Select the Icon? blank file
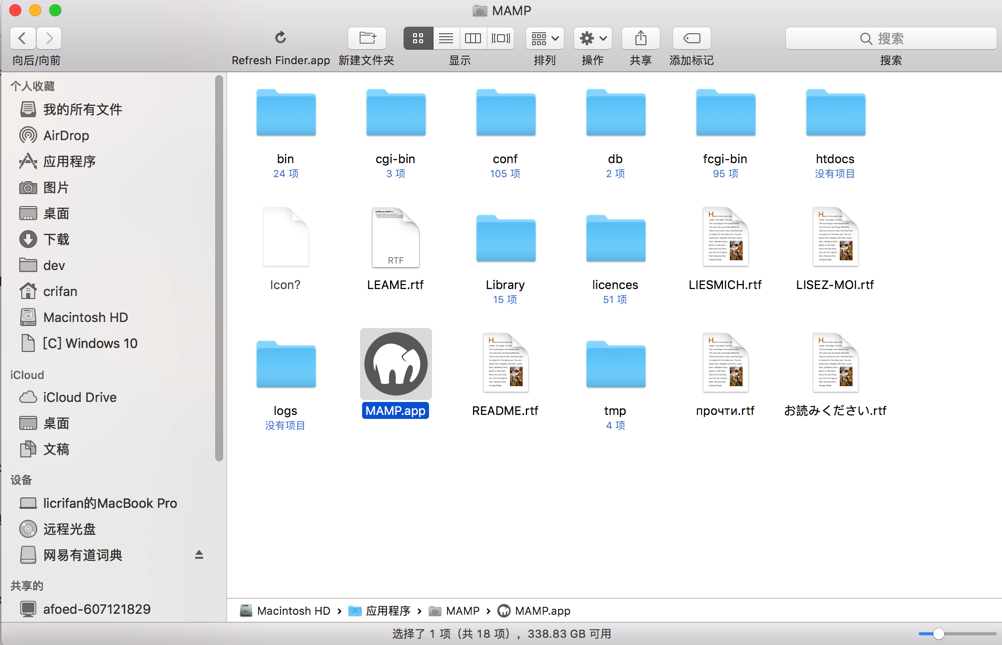The height and width of the screenshot is (645, 1002). click(x=286, y=237)
